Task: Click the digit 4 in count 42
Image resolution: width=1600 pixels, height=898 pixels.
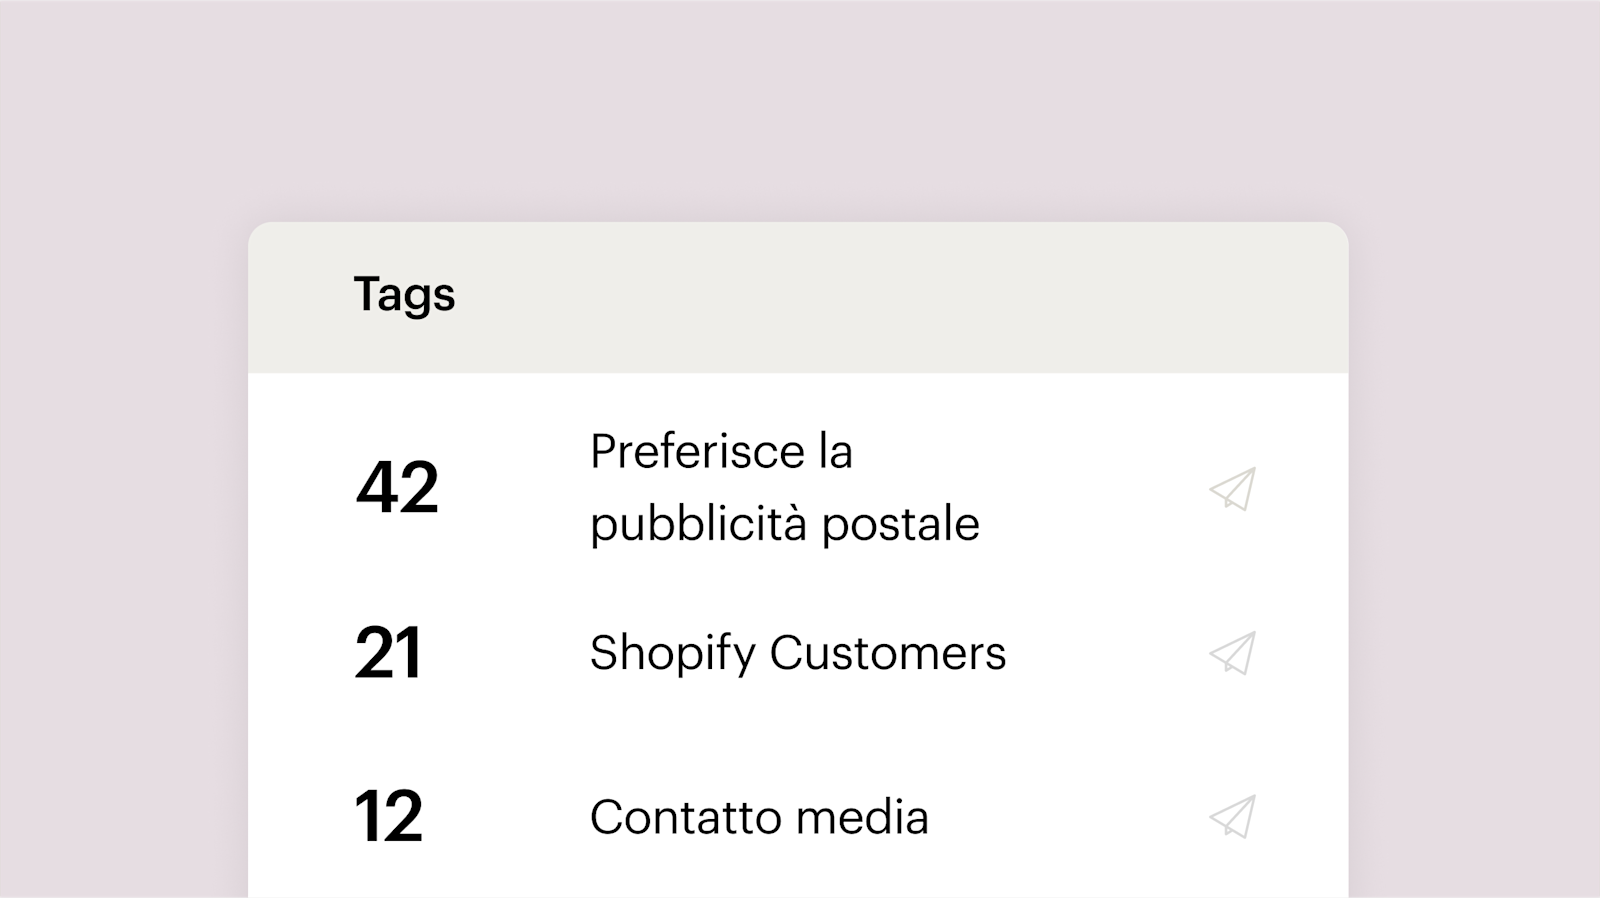Action: tap(377, 488)
